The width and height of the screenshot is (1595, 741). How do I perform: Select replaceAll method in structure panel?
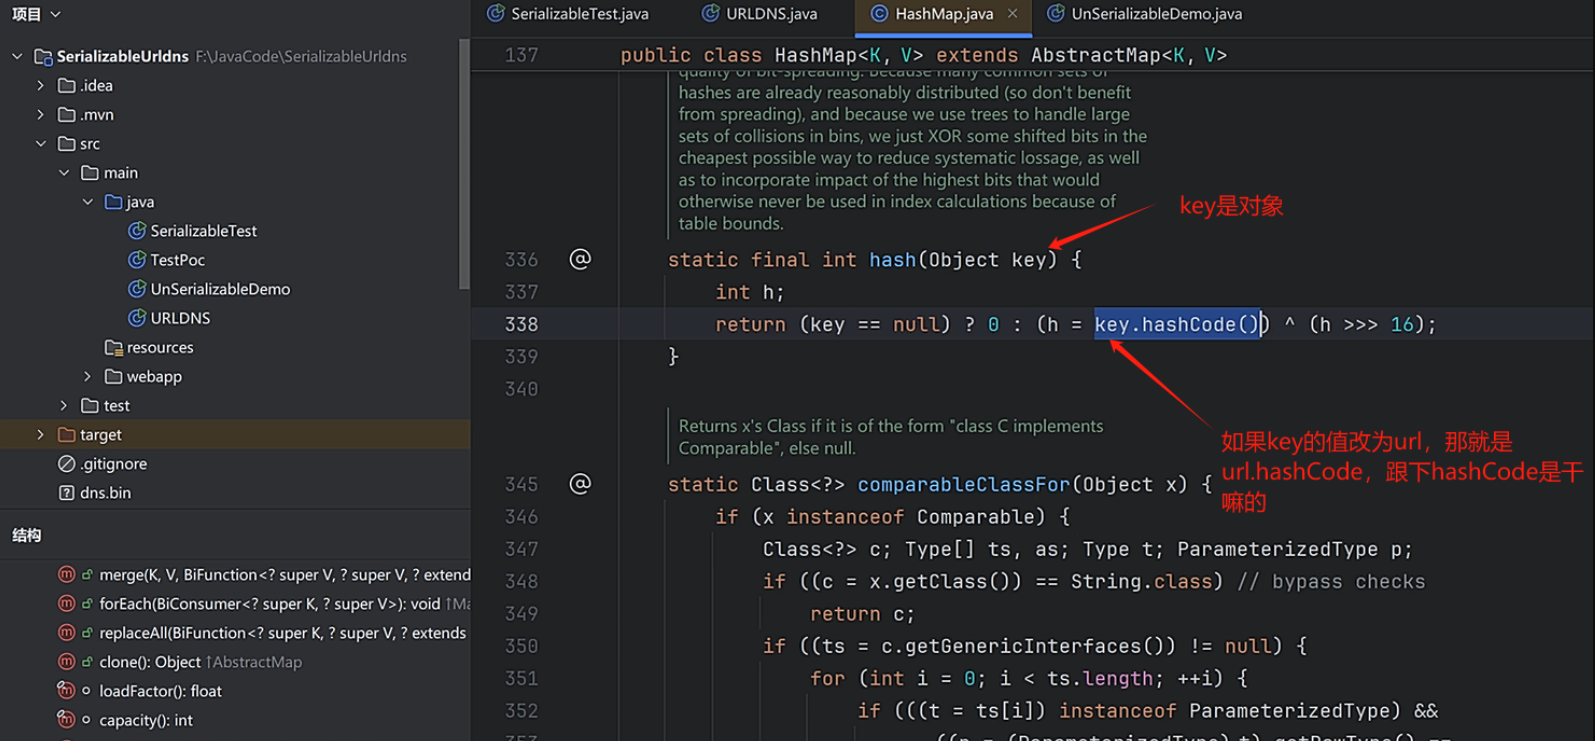click(283, 633)
